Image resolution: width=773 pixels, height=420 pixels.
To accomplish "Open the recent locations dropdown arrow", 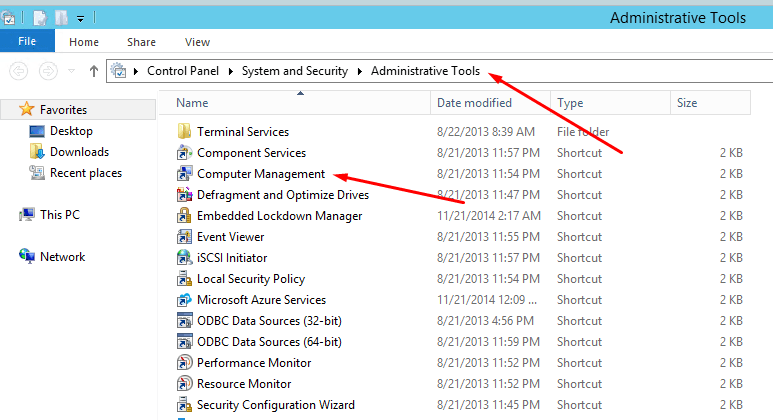I will click(71, 71).
